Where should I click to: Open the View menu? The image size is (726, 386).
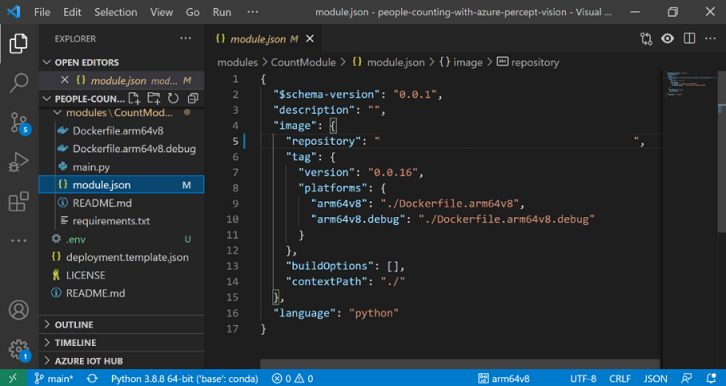162,12
